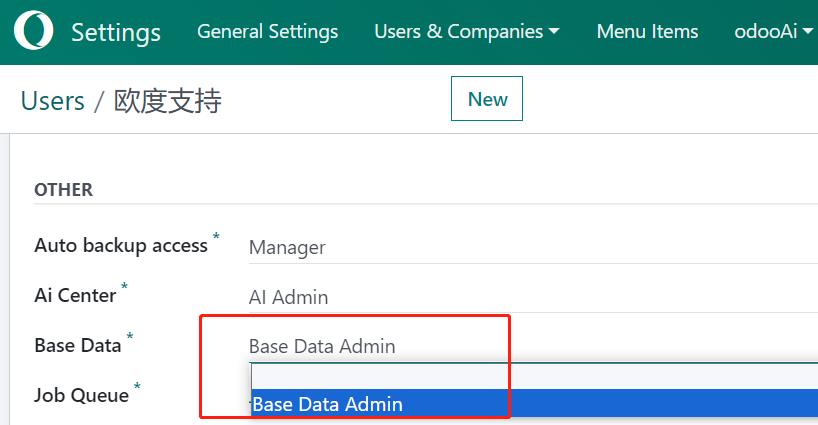Open the General Settings menu
Screen dimensions: 818x425
pos(267,32)
